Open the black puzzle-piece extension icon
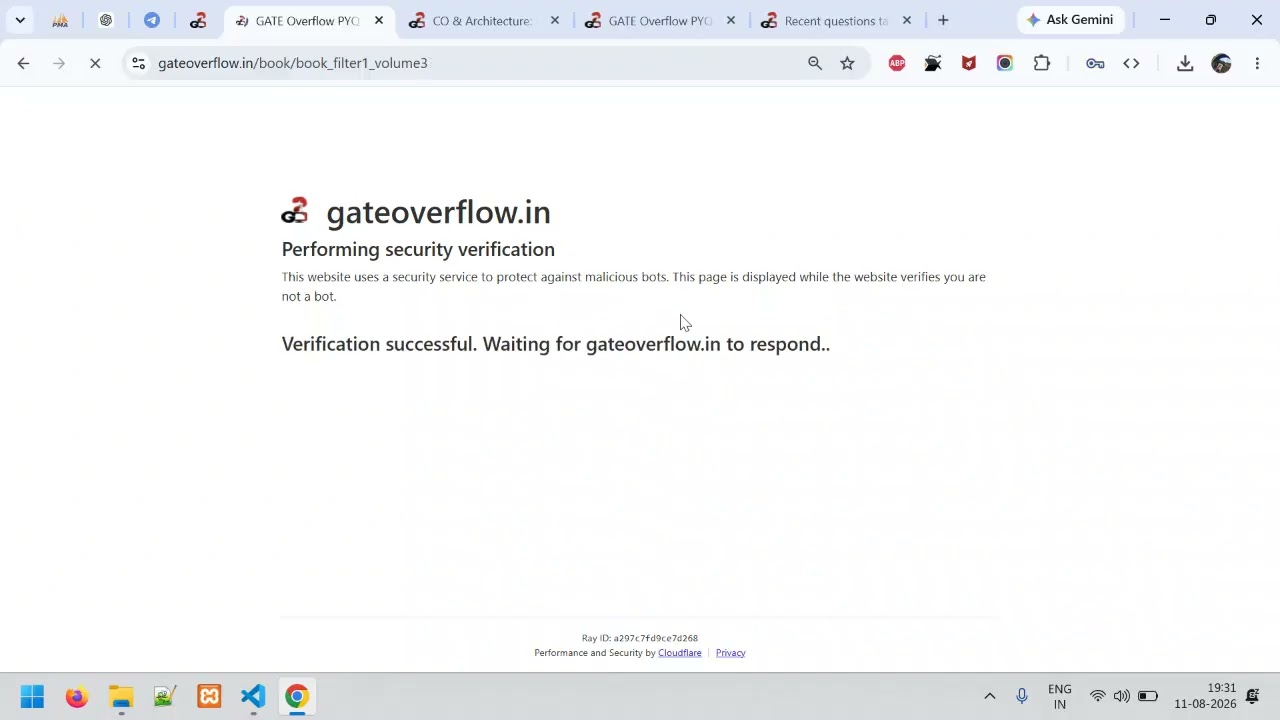 point(933,63)
